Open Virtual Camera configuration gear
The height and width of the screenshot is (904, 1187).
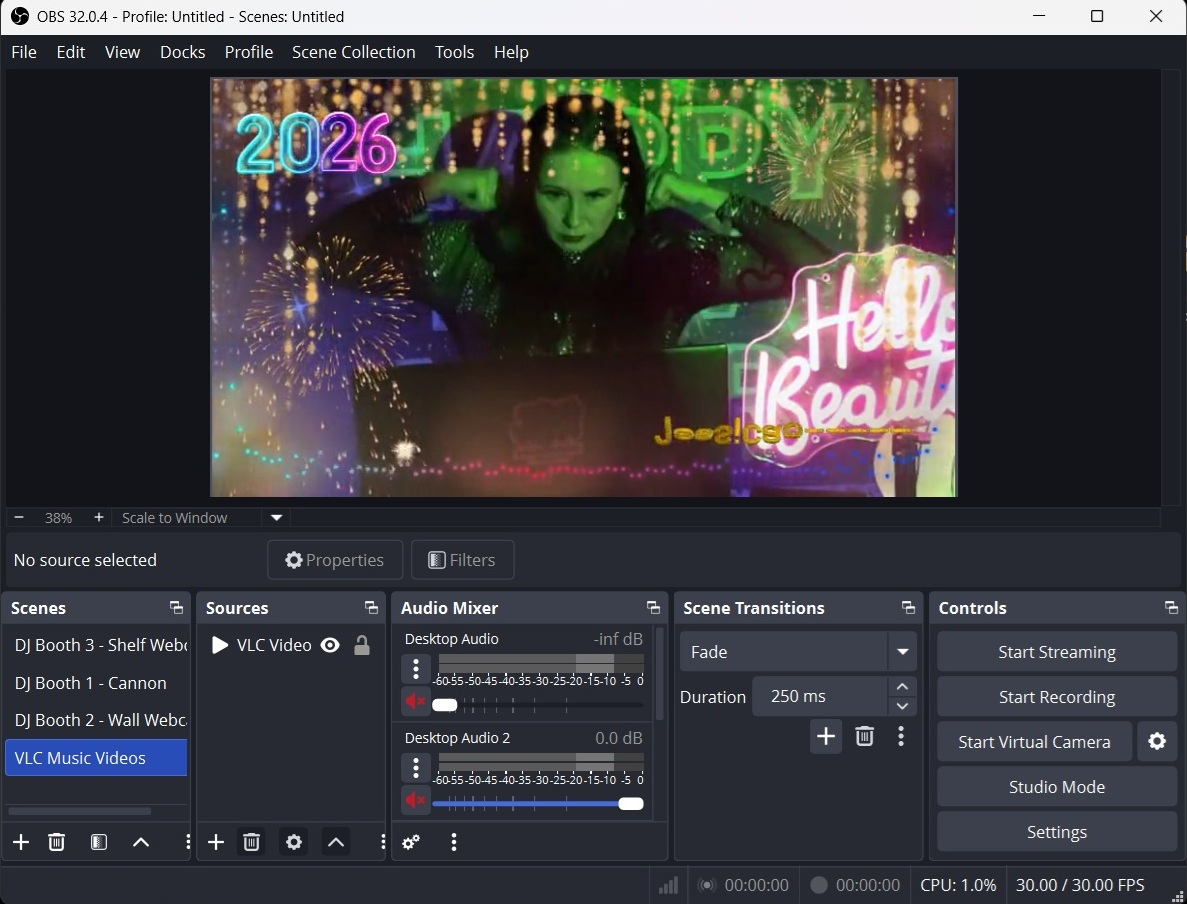1157,741
